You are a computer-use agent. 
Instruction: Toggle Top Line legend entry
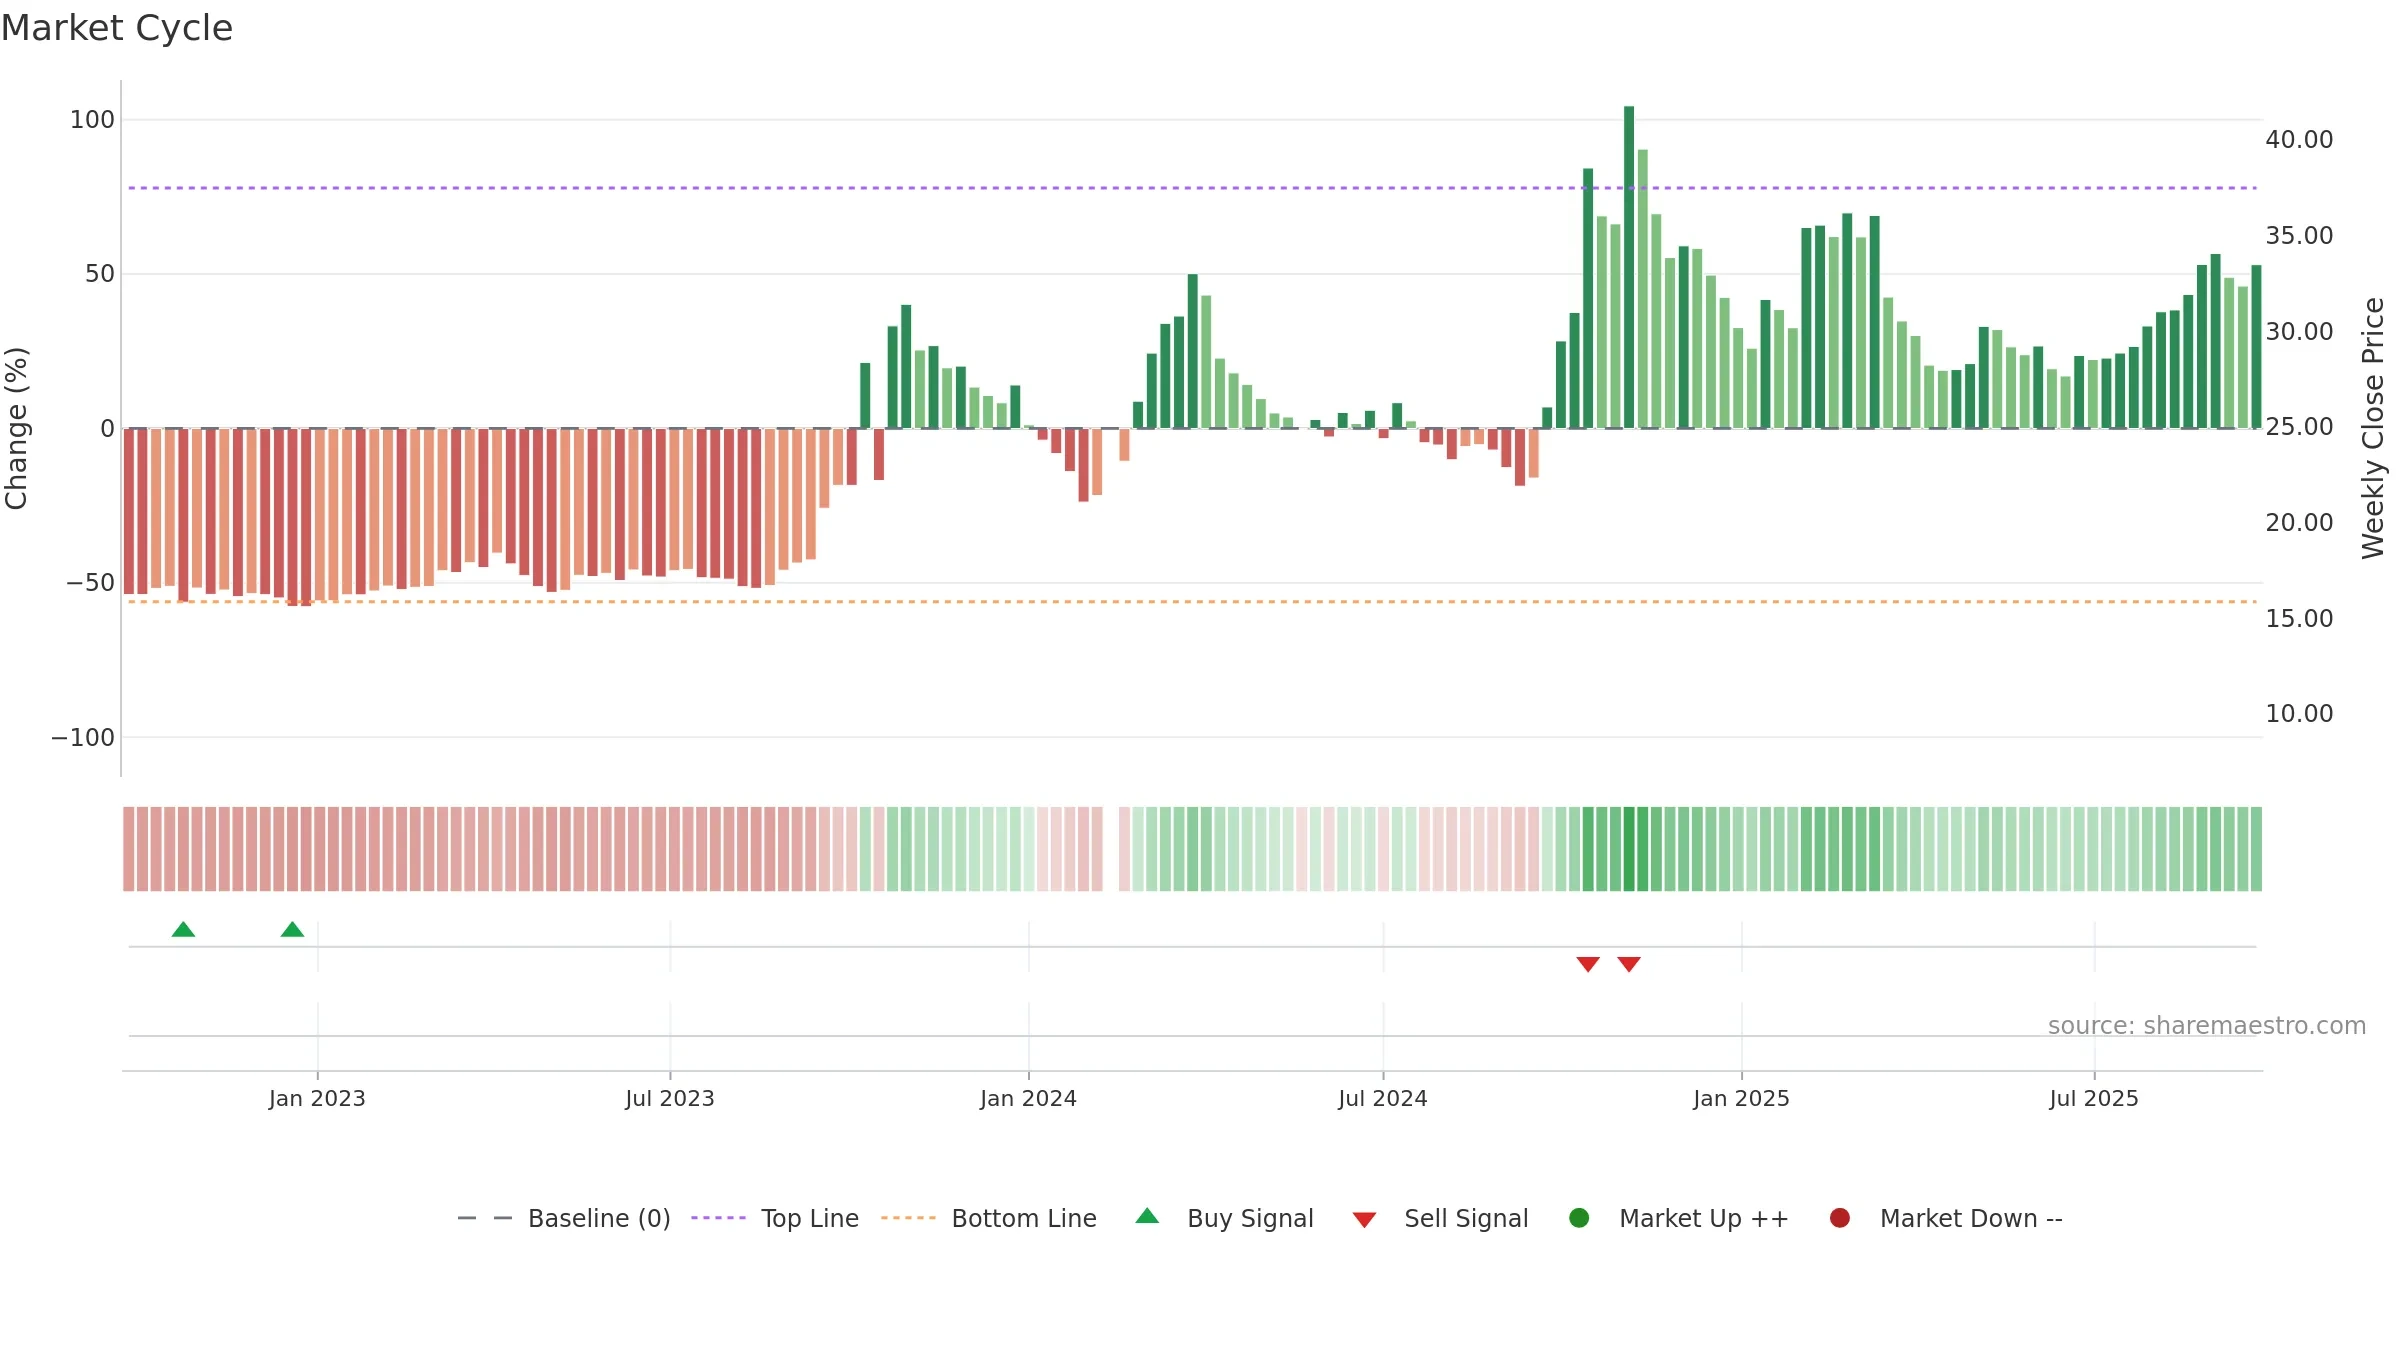pos(775,1218)
